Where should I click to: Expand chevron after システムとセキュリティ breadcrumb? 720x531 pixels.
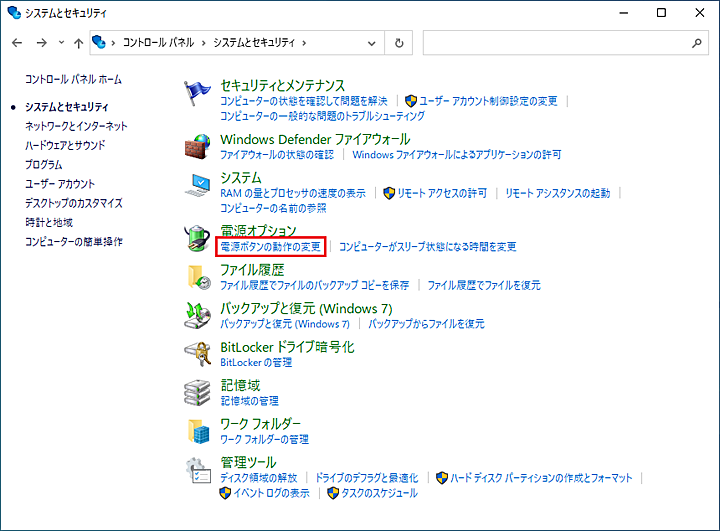tap(304, 43)
